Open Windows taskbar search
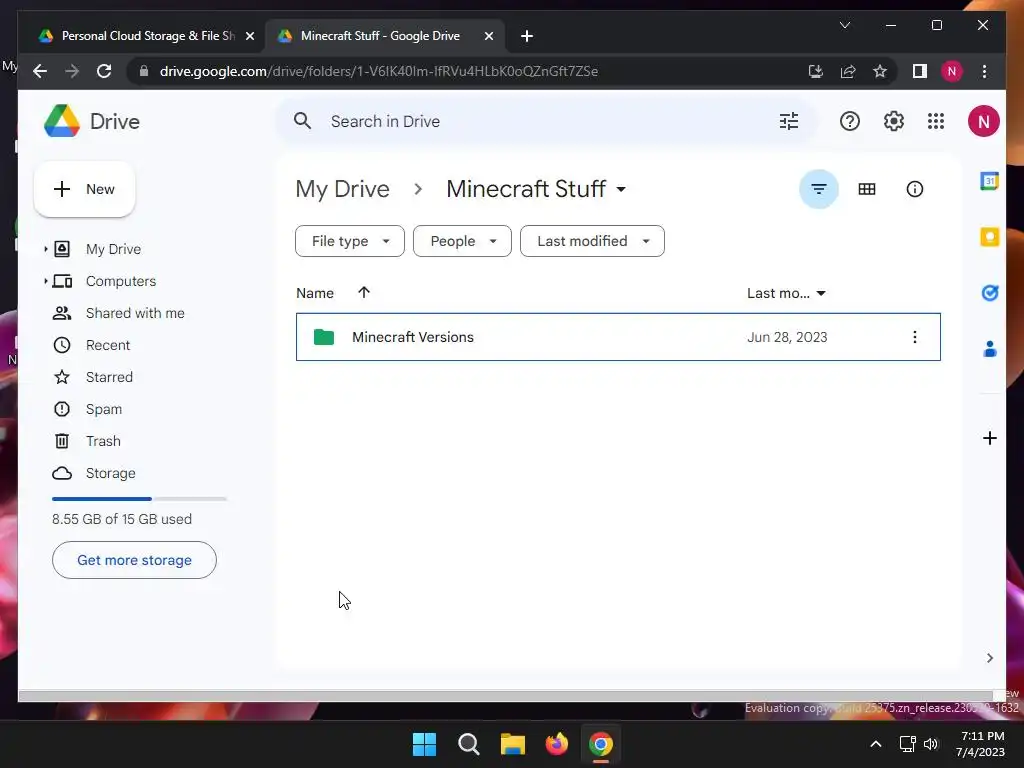The image size is (1024, 768). tap(468, 744)
